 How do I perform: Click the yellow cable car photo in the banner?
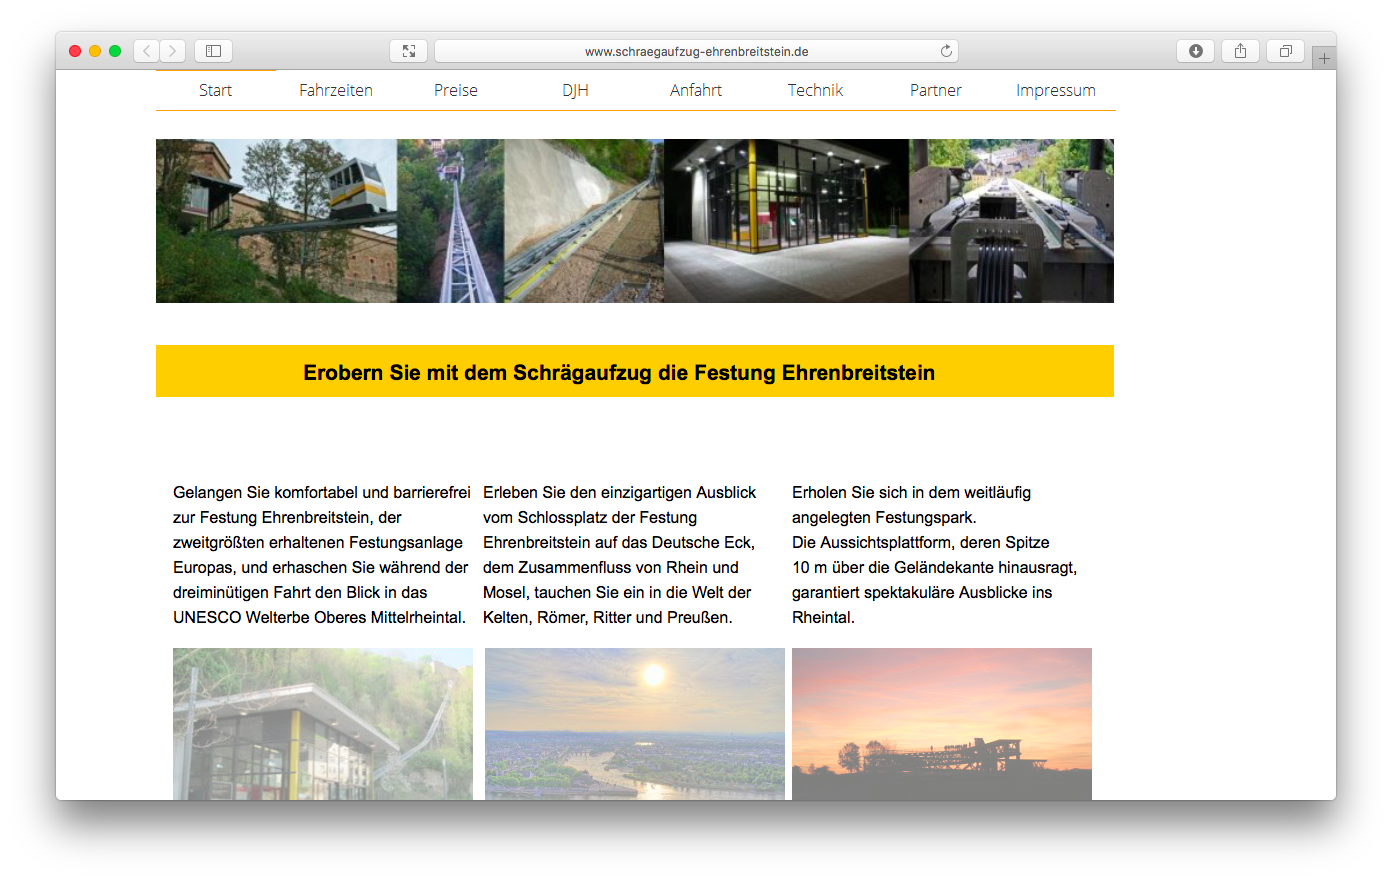(x=276, y=221)
